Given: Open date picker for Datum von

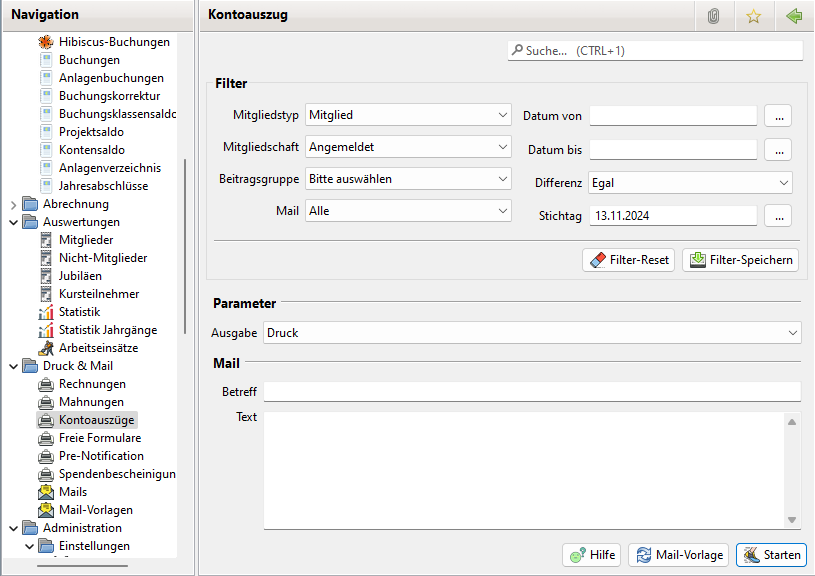Looking at the screenshot, I should 778,116.
